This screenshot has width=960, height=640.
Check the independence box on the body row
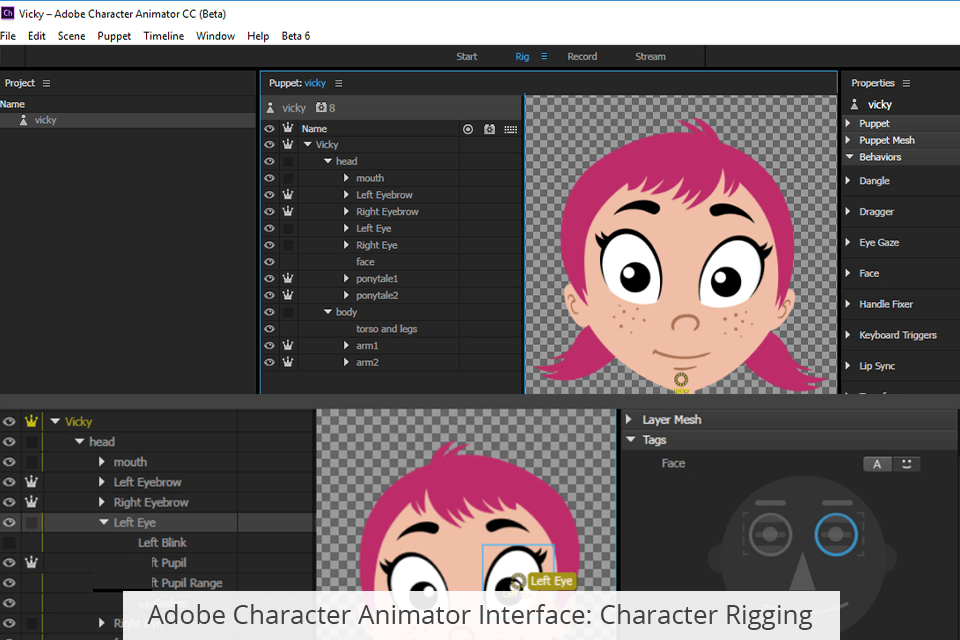(x=288, y=312)
